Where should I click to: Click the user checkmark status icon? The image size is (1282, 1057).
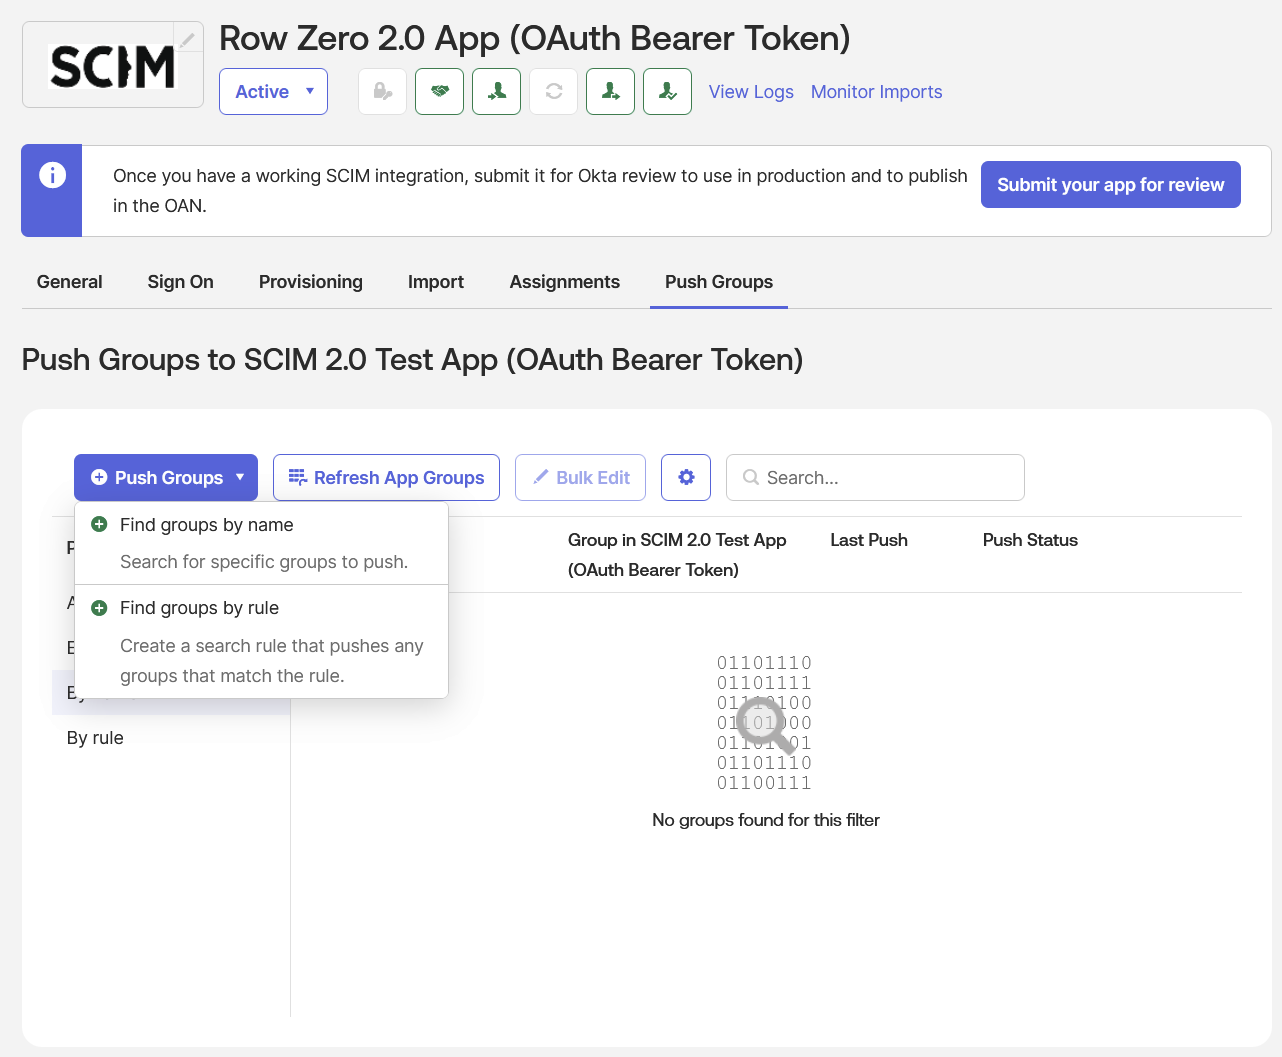pos(667,91)
